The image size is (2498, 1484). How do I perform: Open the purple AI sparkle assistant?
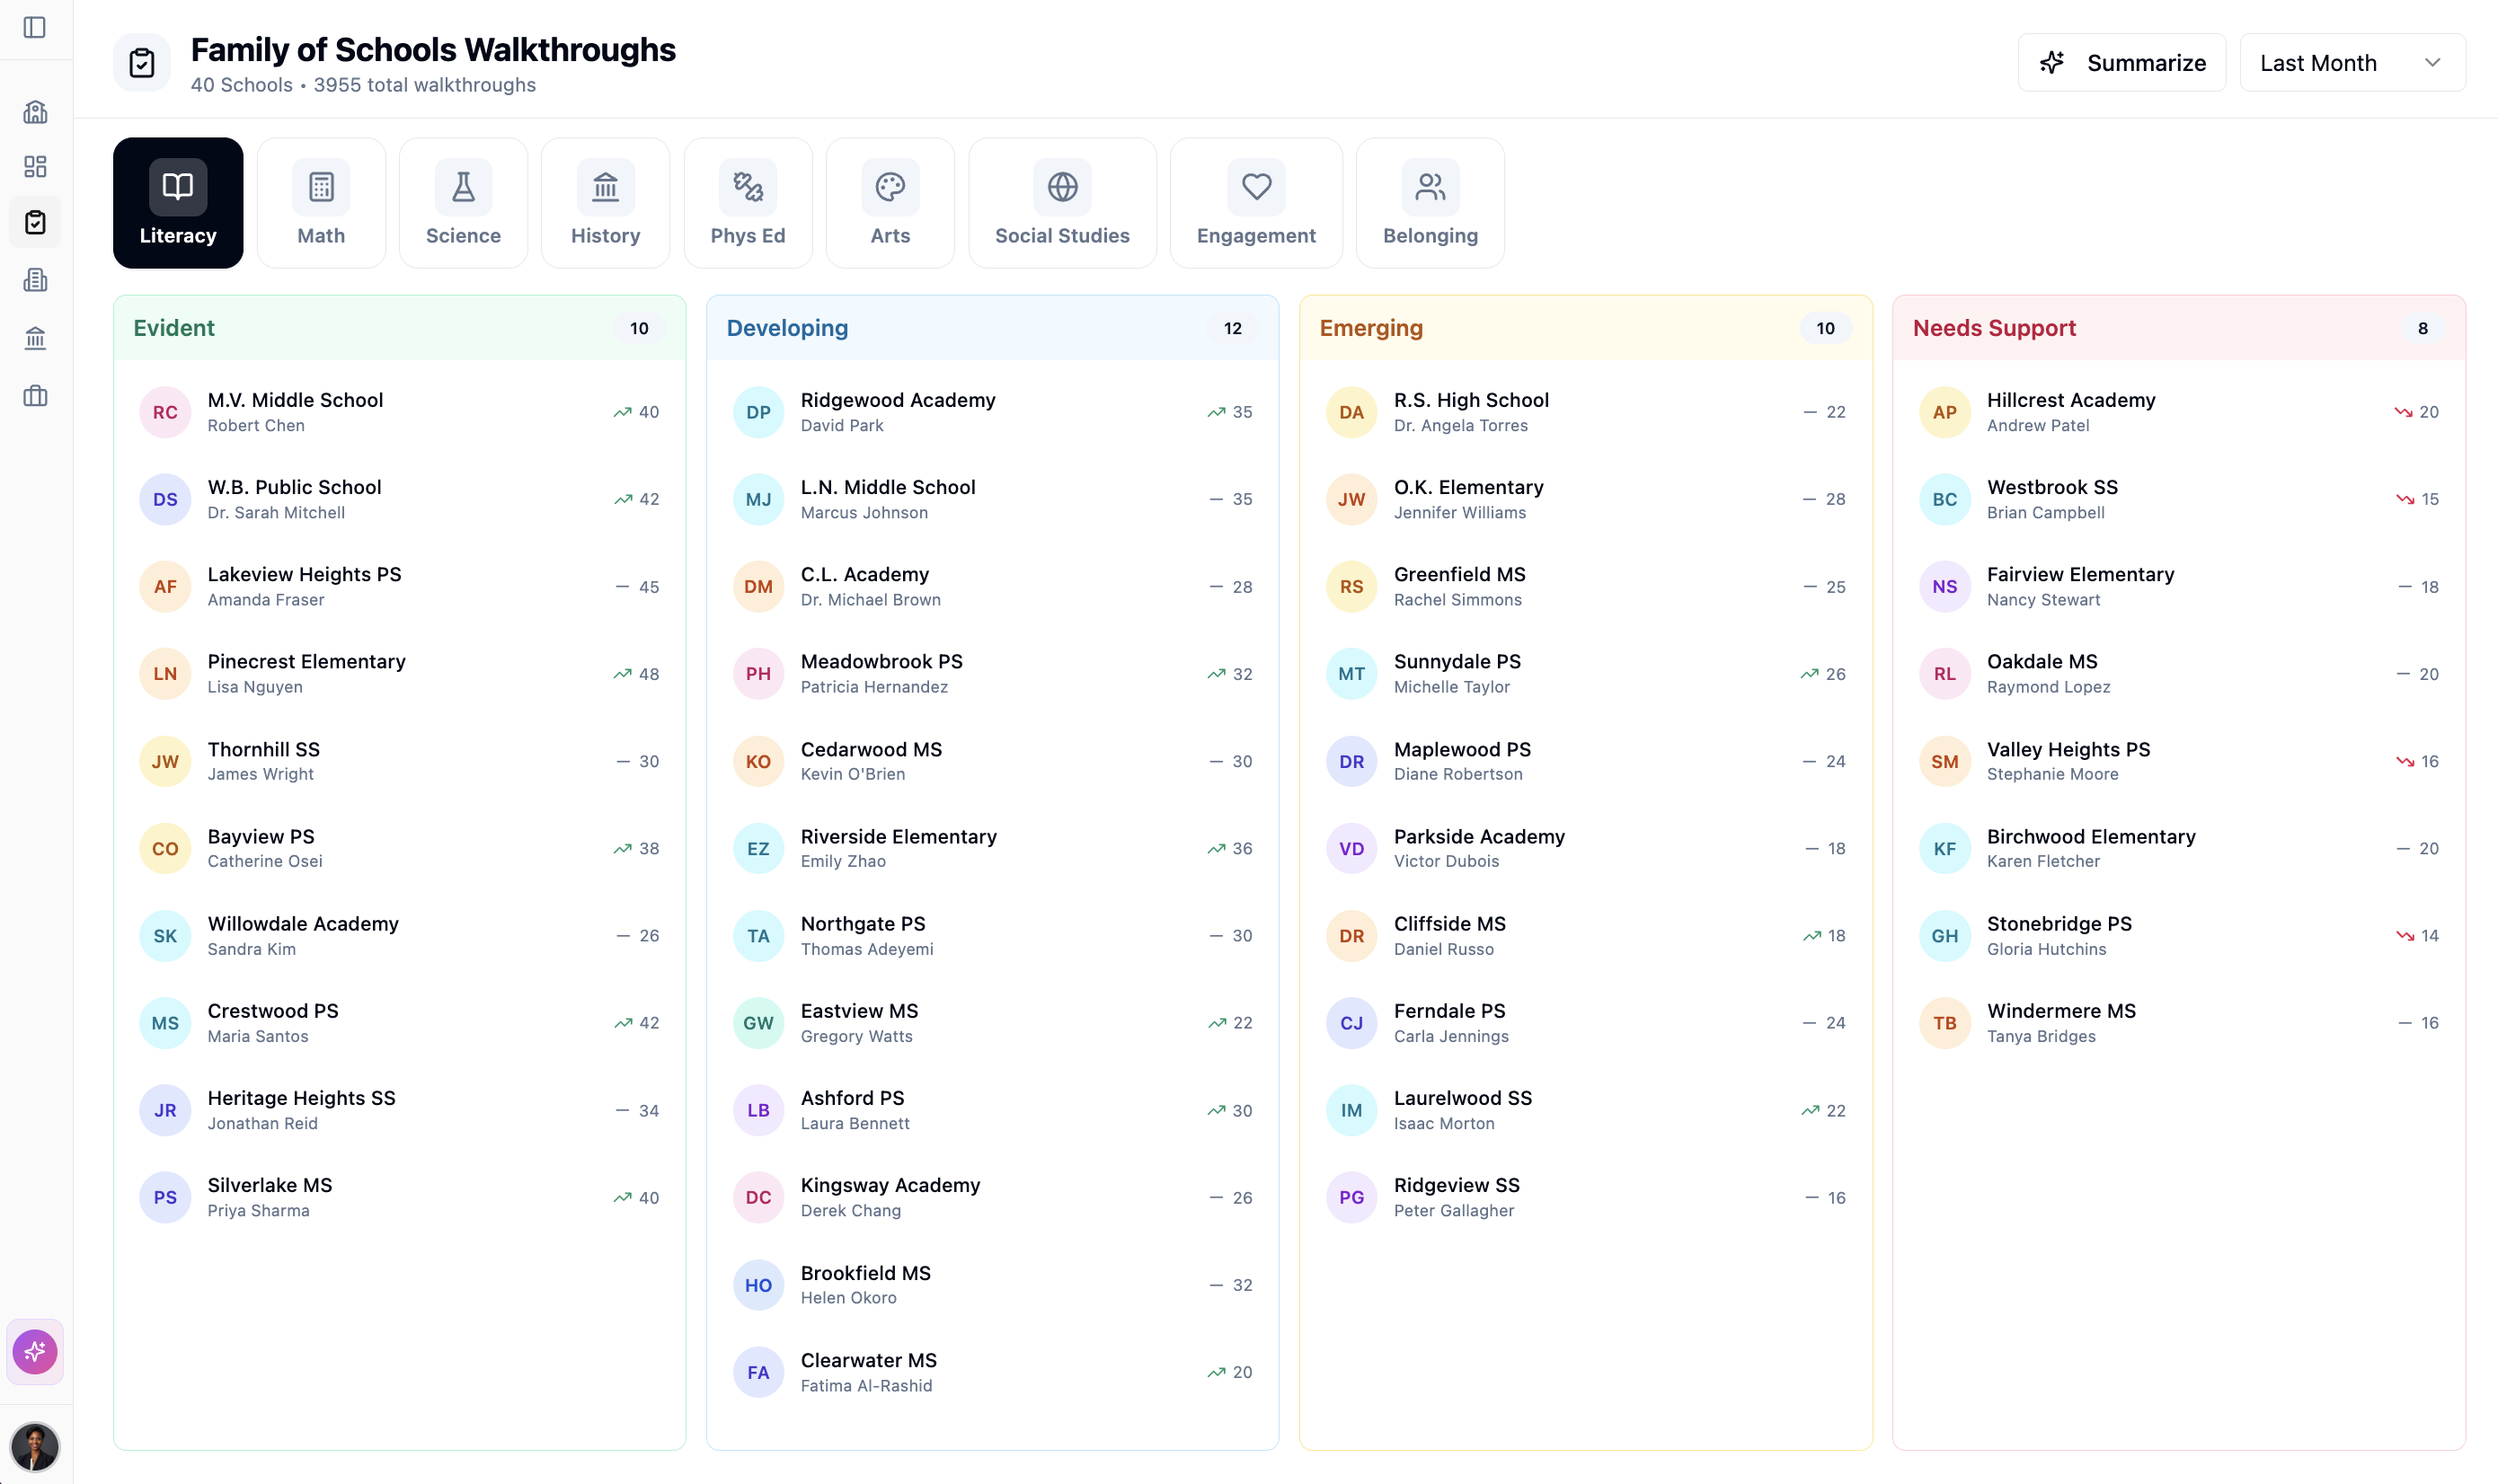pyautogui.click(x=35, y=1351)
